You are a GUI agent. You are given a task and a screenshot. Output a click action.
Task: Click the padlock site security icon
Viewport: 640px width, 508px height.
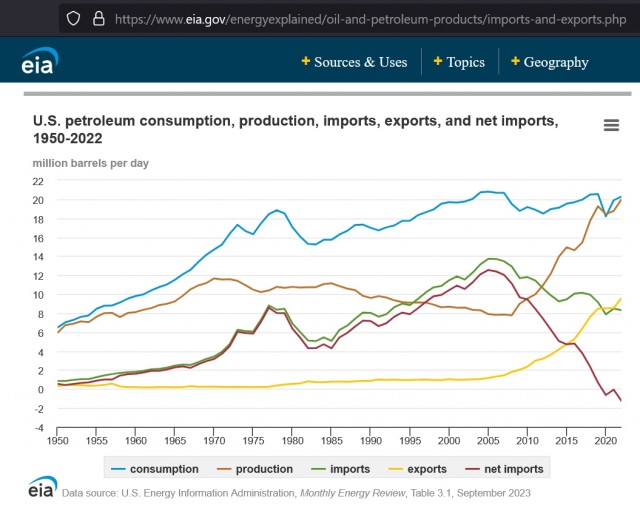pyautogui.click(x=98, y=18)
